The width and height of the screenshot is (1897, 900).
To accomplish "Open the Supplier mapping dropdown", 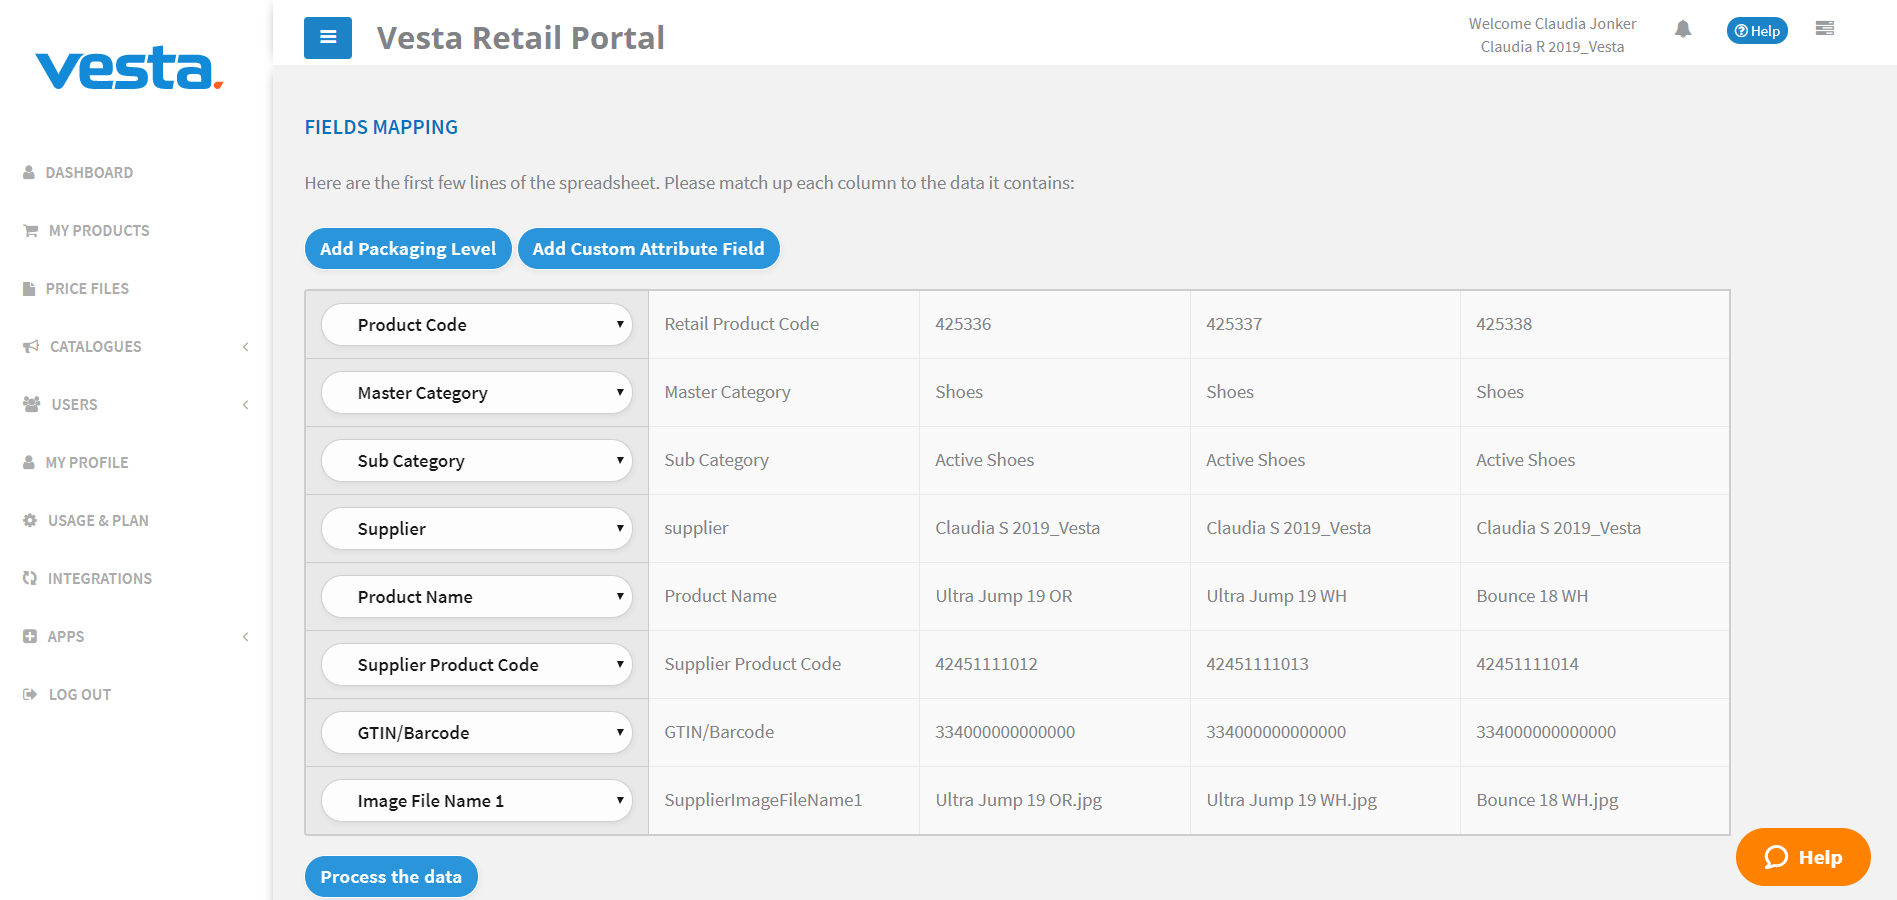I will (x=477, y=528).
